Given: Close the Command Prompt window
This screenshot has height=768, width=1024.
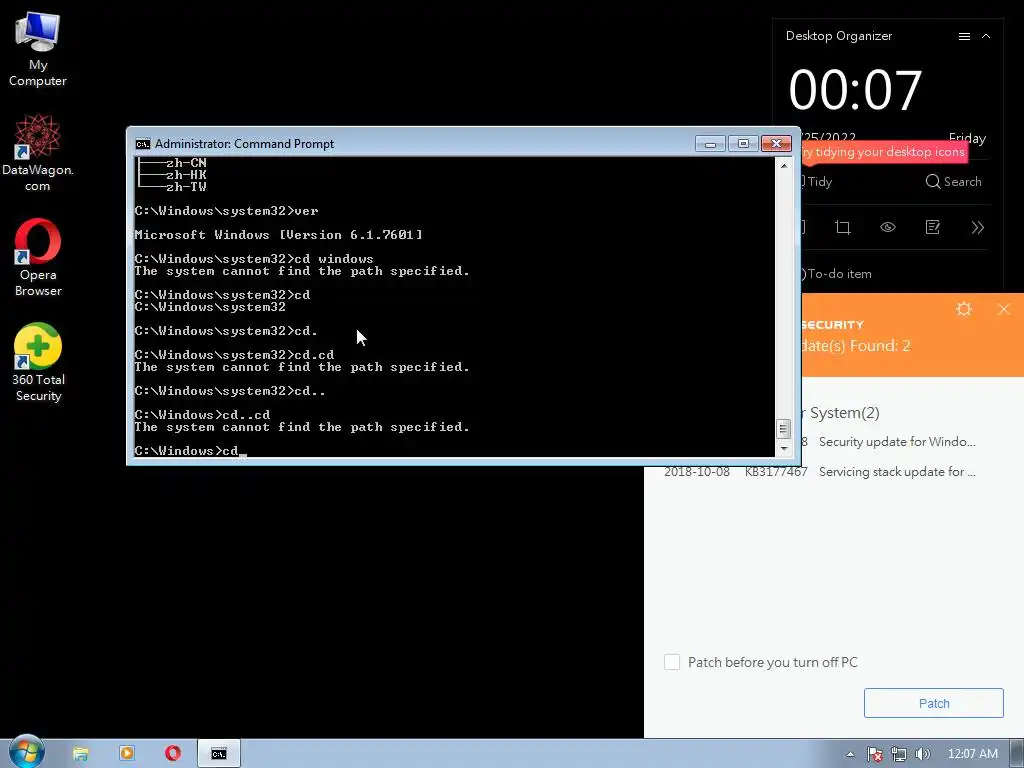Looking at the screenshot, I should point(776,144).
